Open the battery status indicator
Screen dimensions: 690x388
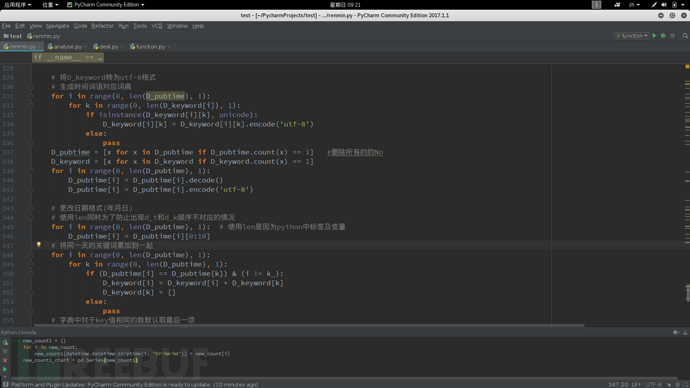(674, 4)
